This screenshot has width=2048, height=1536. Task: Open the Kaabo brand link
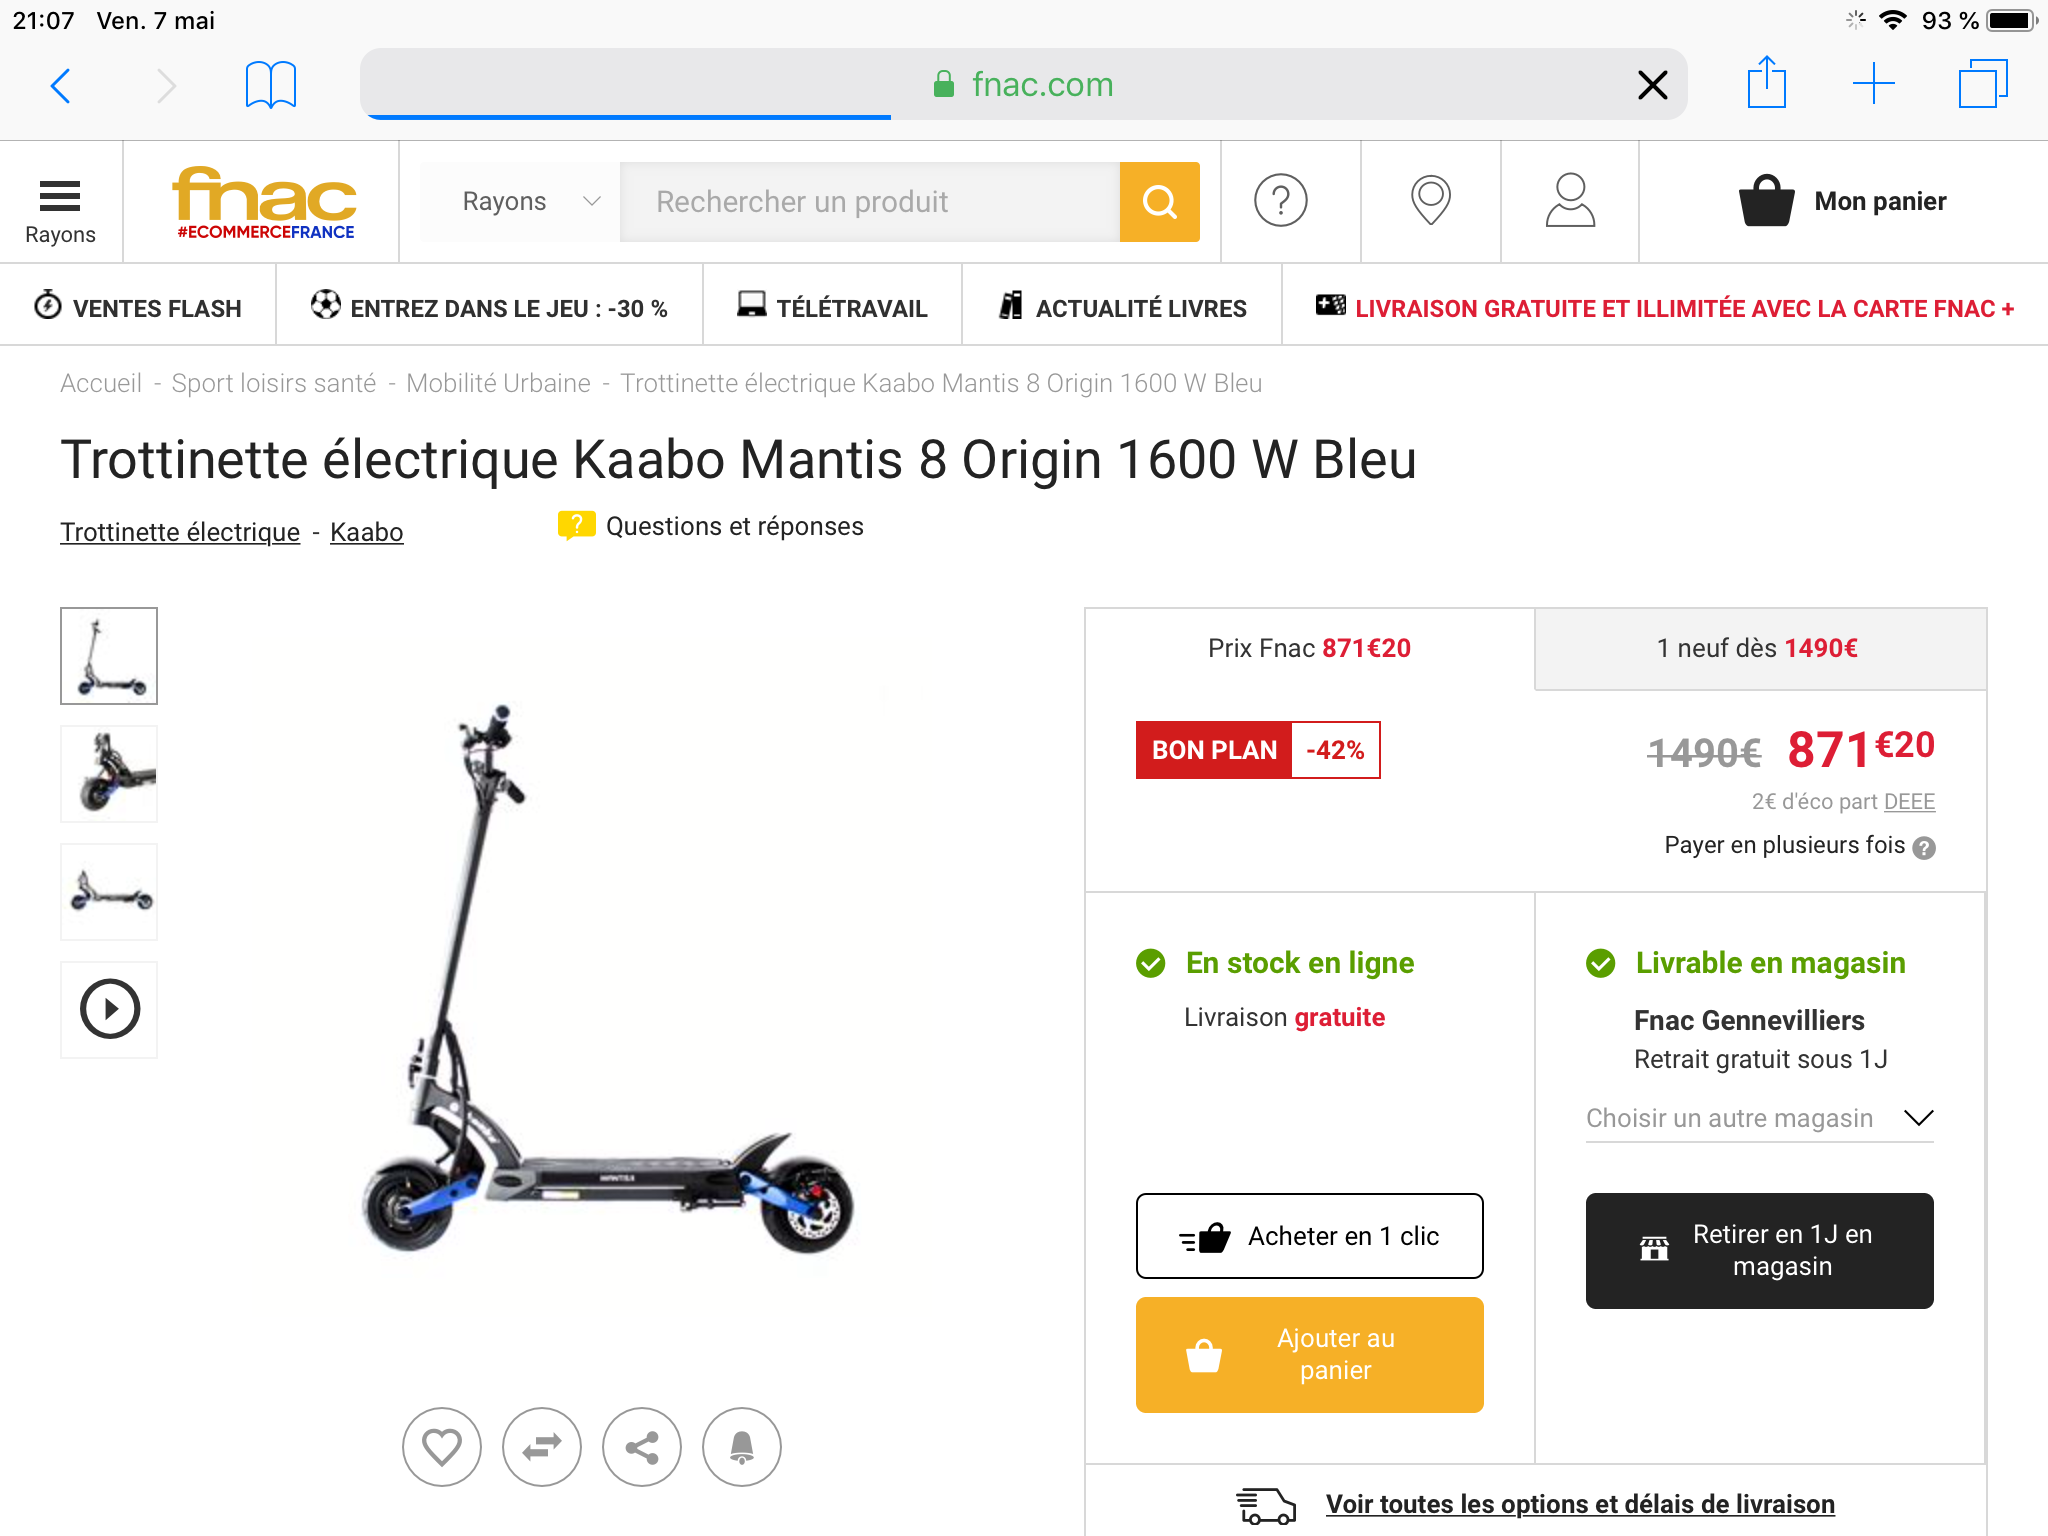(x=366, y=532)
